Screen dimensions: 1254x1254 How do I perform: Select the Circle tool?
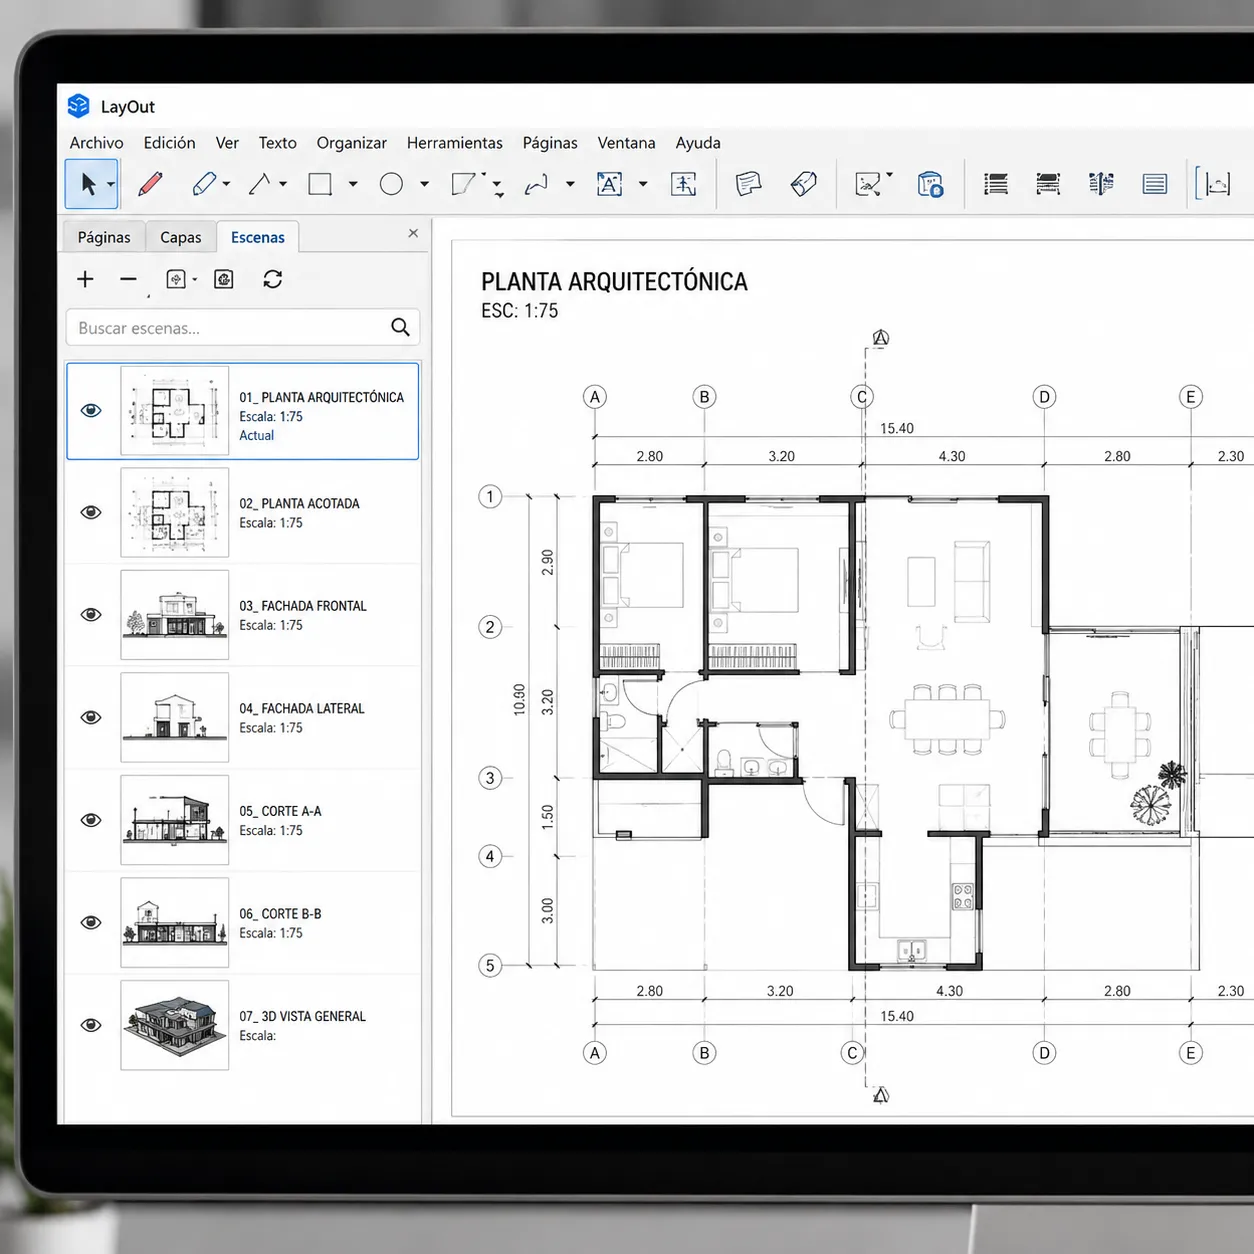point(391,184)
